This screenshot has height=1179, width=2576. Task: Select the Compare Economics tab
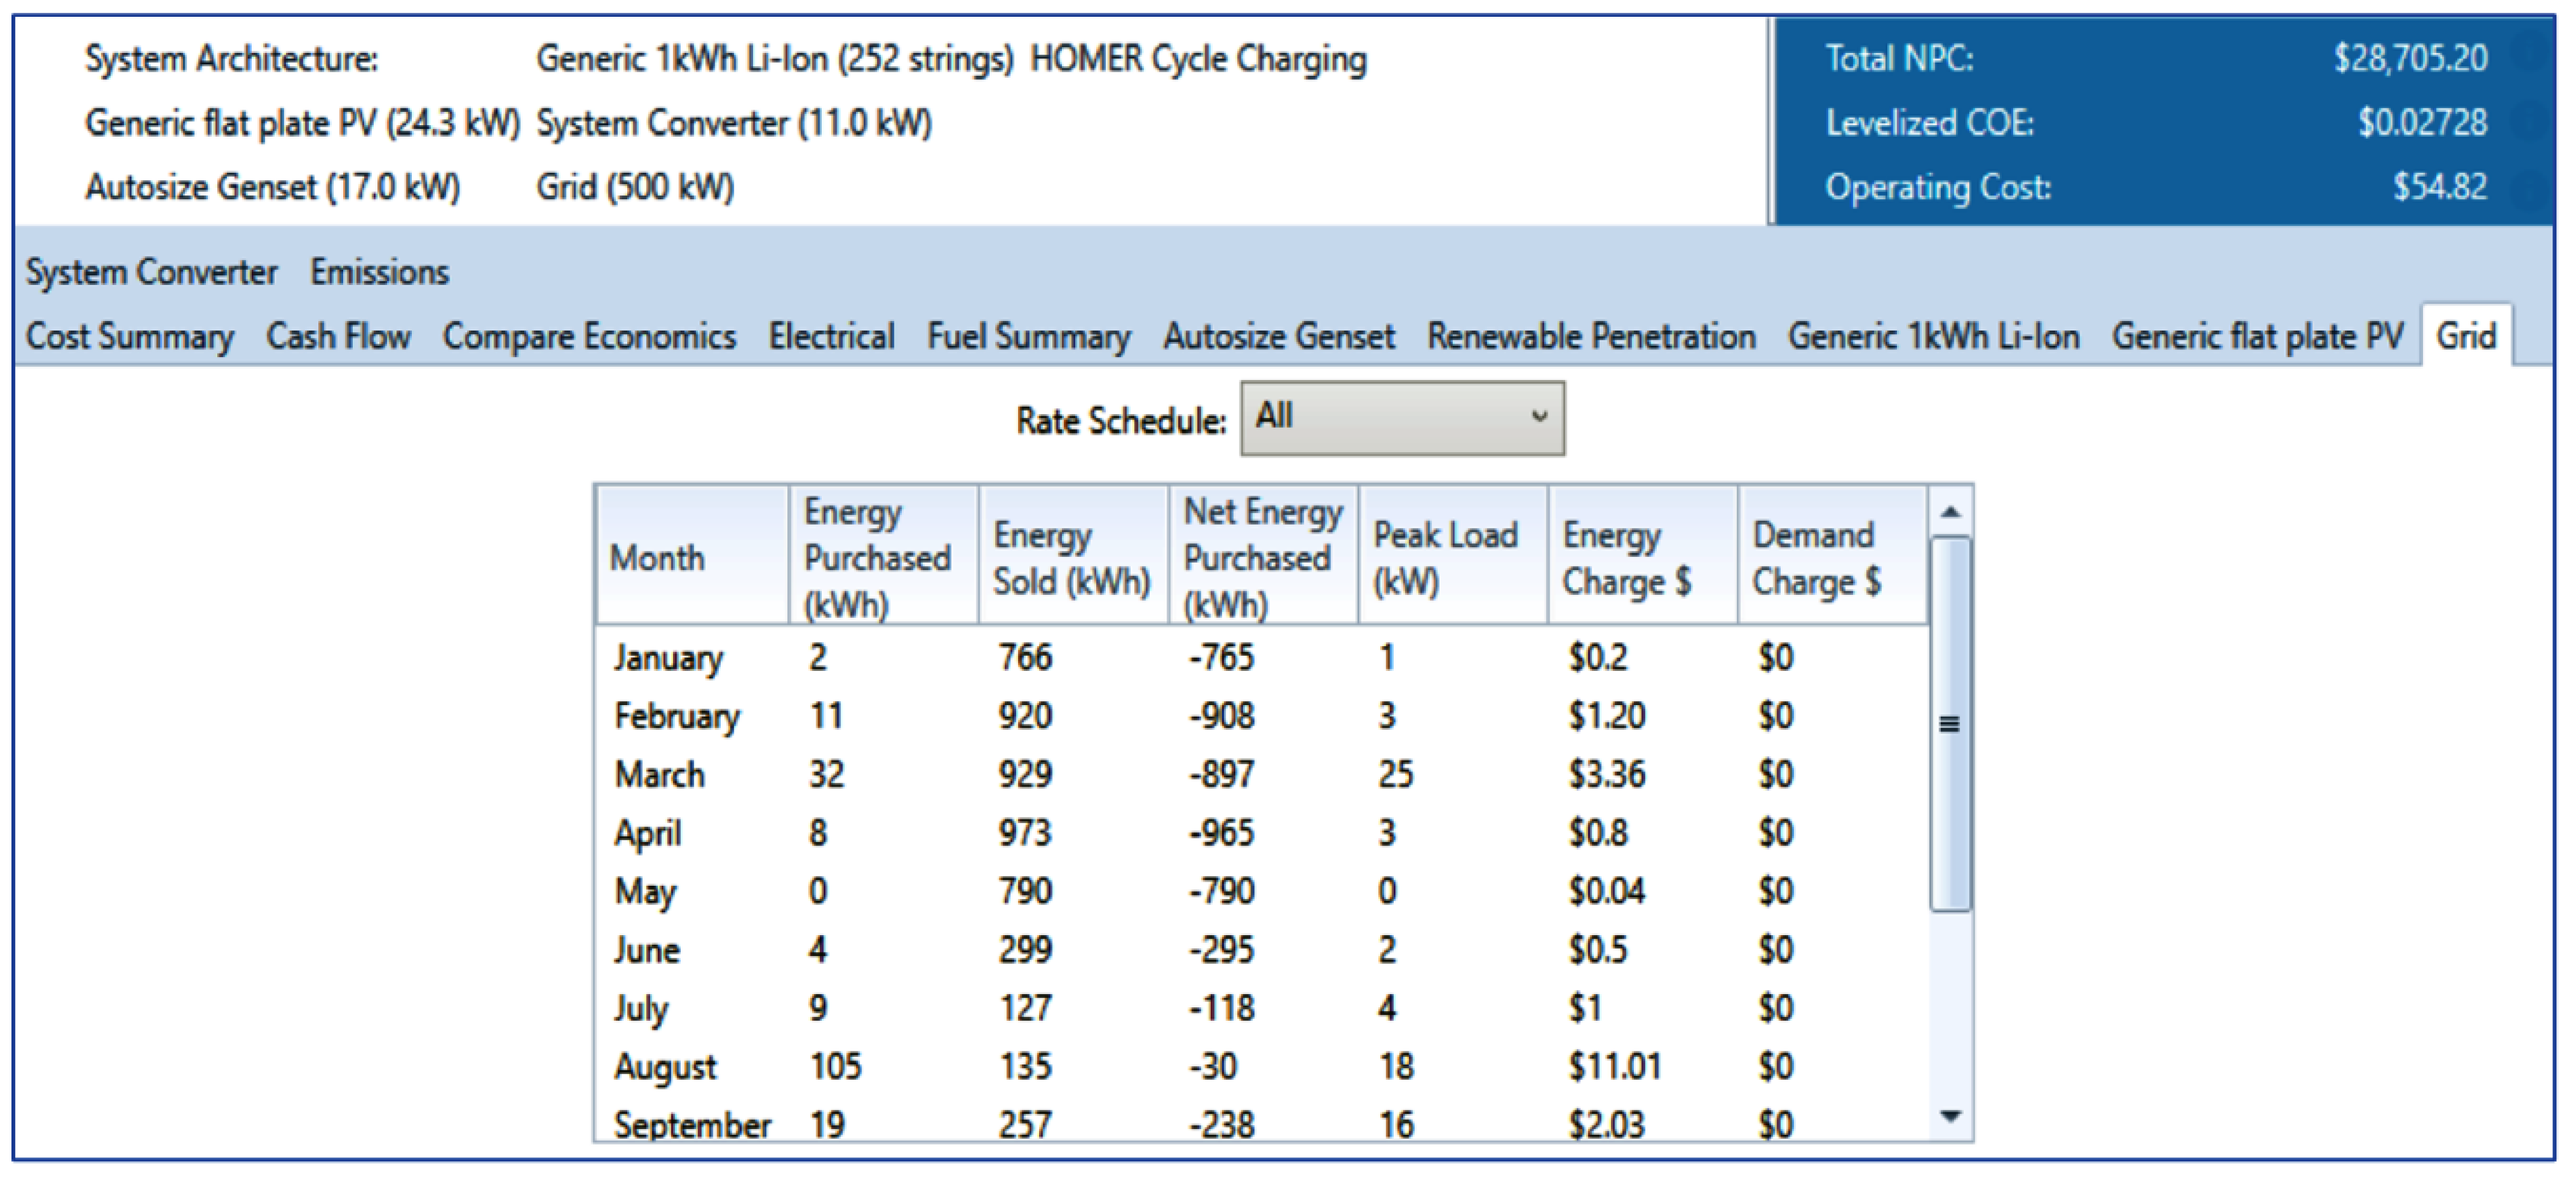pos(589,336)
